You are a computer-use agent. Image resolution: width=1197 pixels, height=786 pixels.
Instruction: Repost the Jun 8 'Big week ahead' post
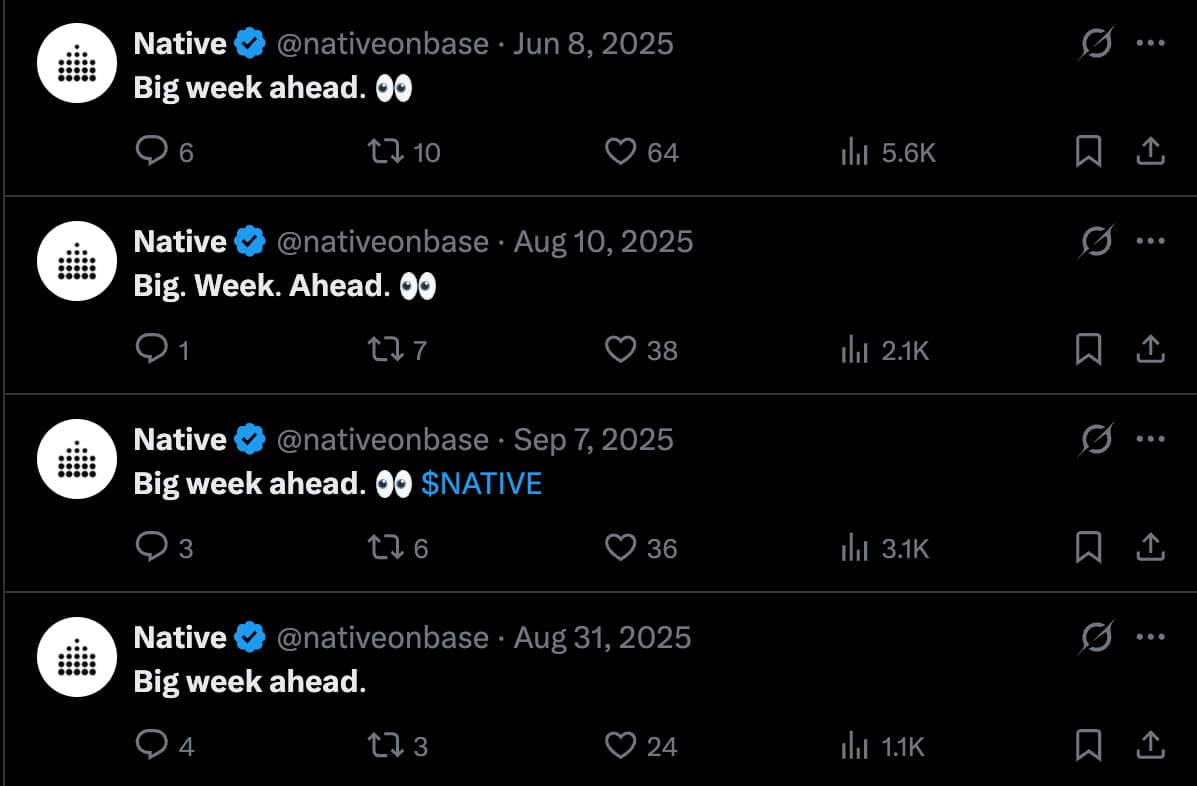click(x=386, y=152)
